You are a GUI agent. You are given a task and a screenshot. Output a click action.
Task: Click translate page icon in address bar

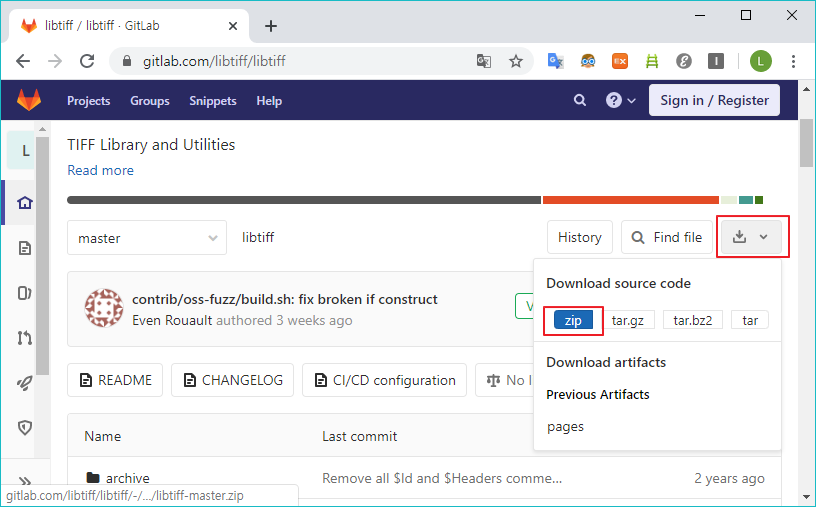(483, 61)
